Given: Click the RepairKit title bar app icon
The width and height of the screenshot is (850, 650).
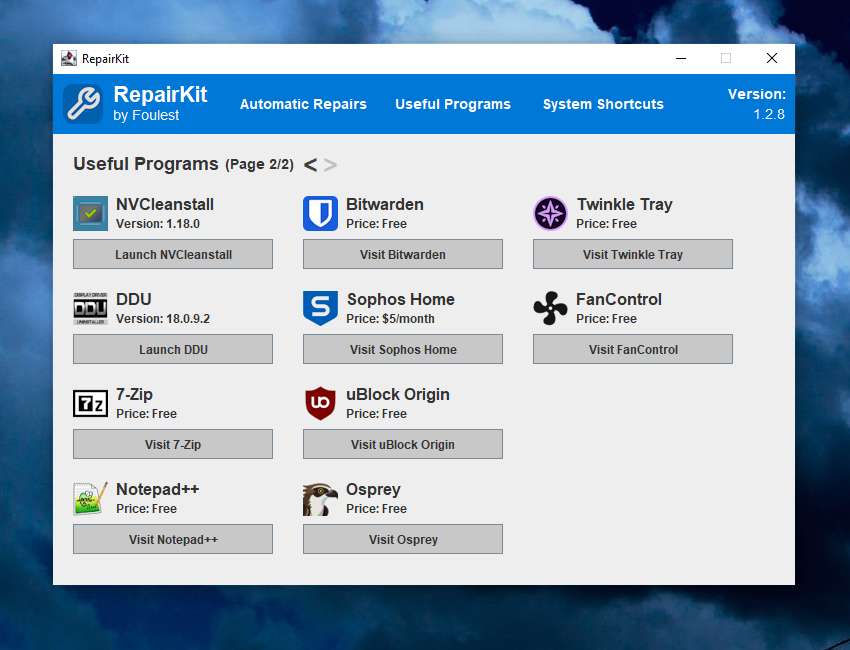Looking at the screenshot, I should [69, 59].
